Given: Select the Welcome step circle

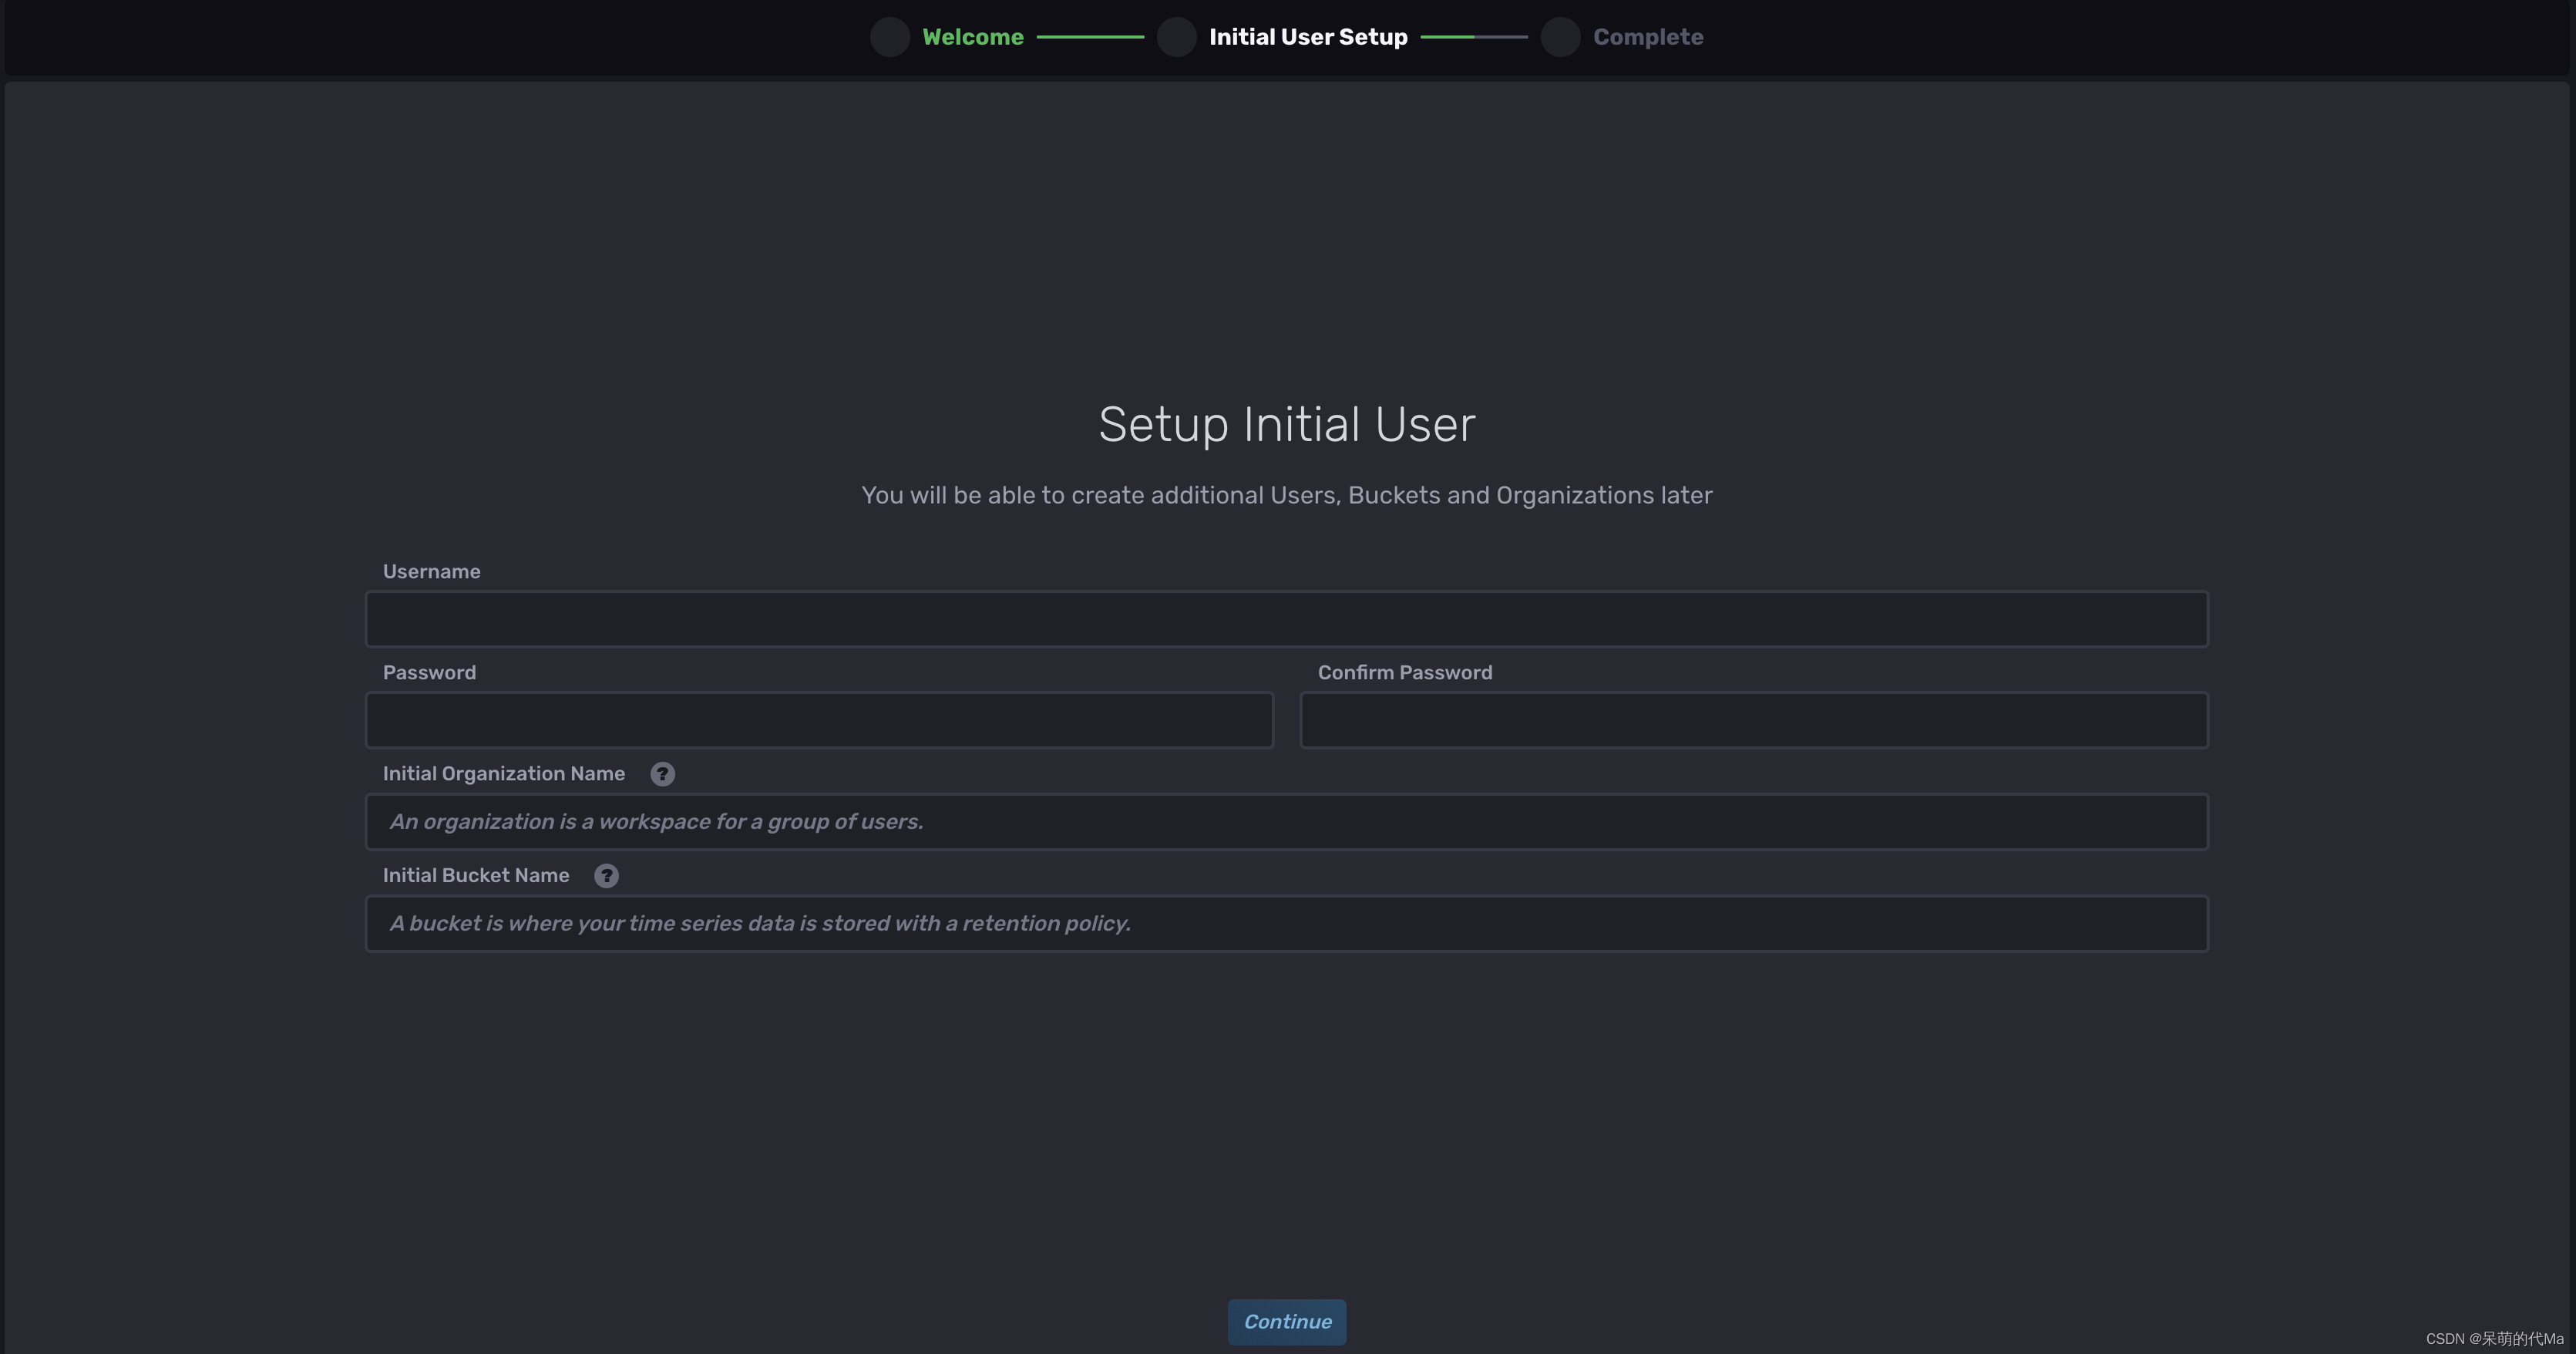Looking at the screenshot, I should pyautogui.click(x=890, y=37).
